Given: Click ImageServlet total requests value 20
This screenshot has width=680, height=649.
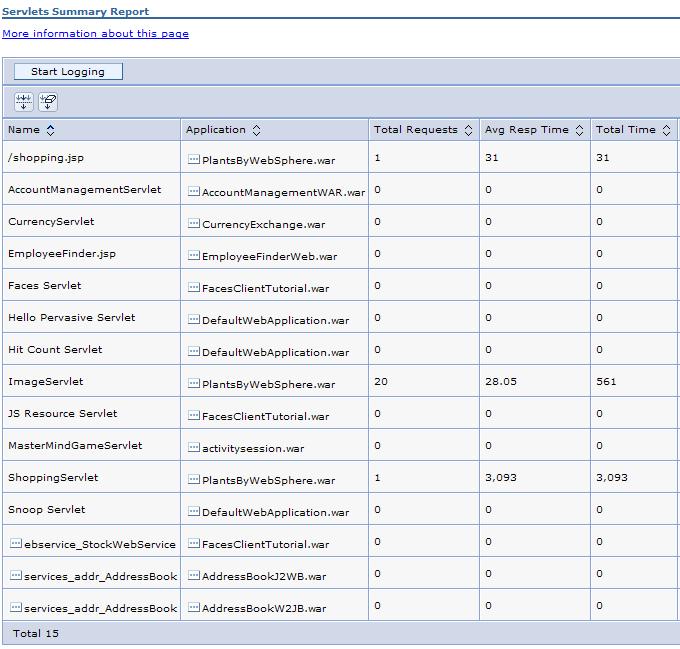Looking at the screenshot, I should click(x=381, y=382).
